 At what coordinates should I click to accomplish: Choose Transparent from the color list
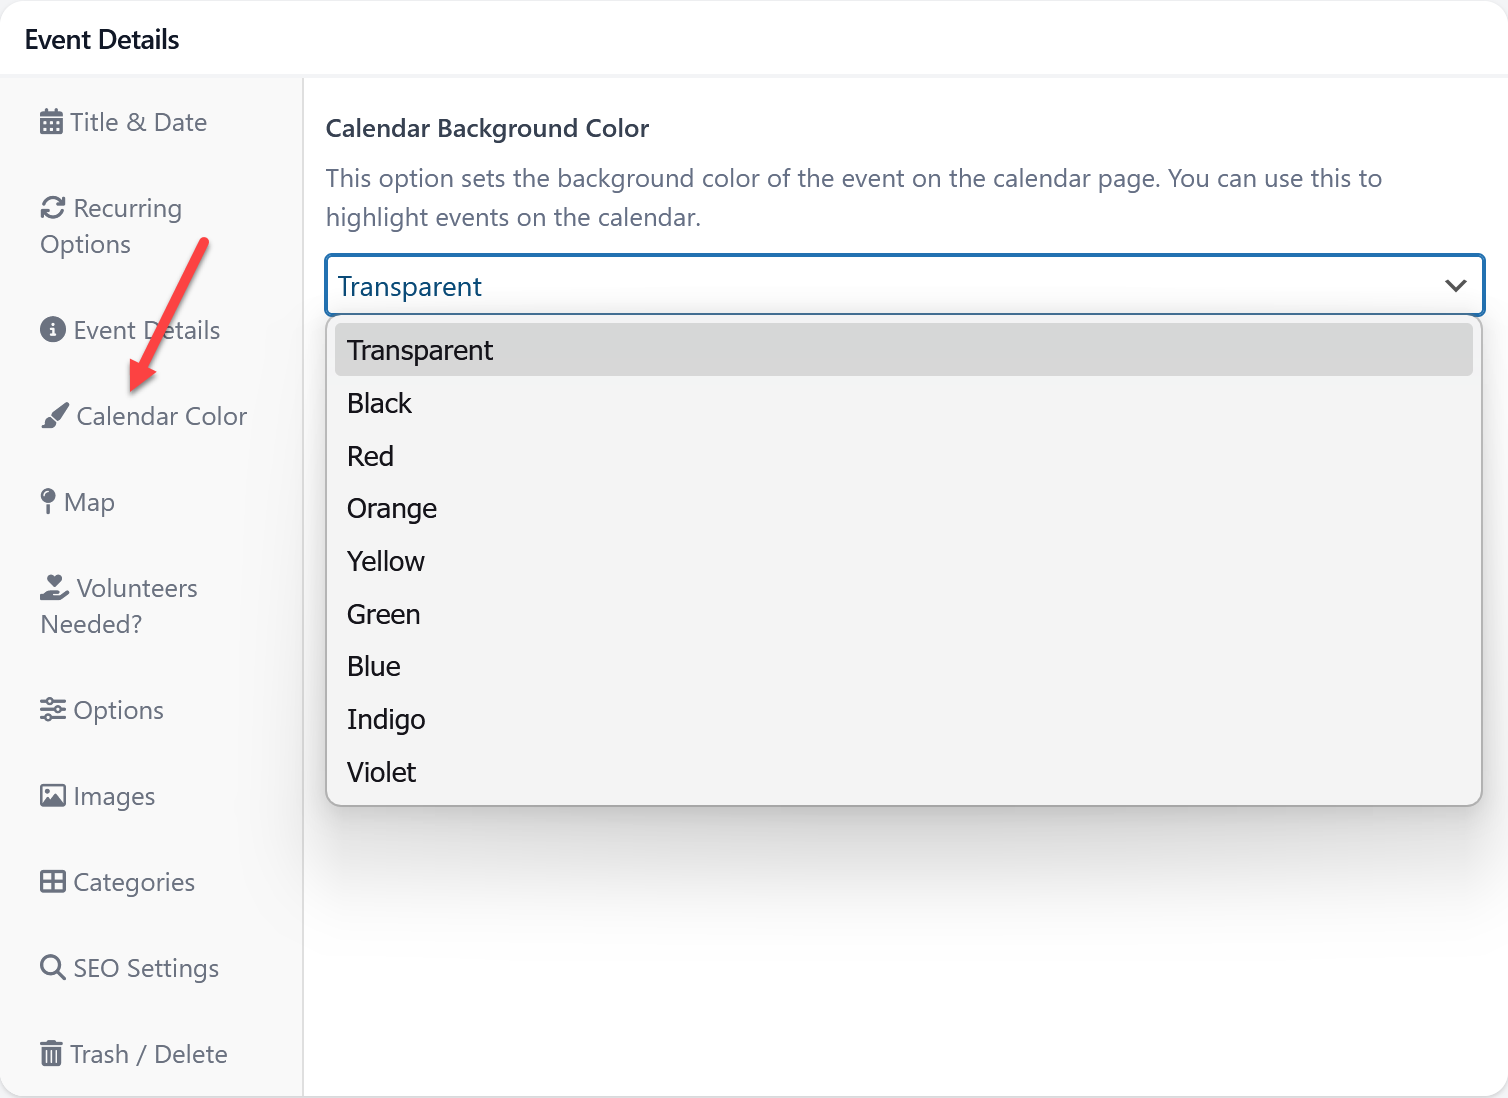[420, 350]
